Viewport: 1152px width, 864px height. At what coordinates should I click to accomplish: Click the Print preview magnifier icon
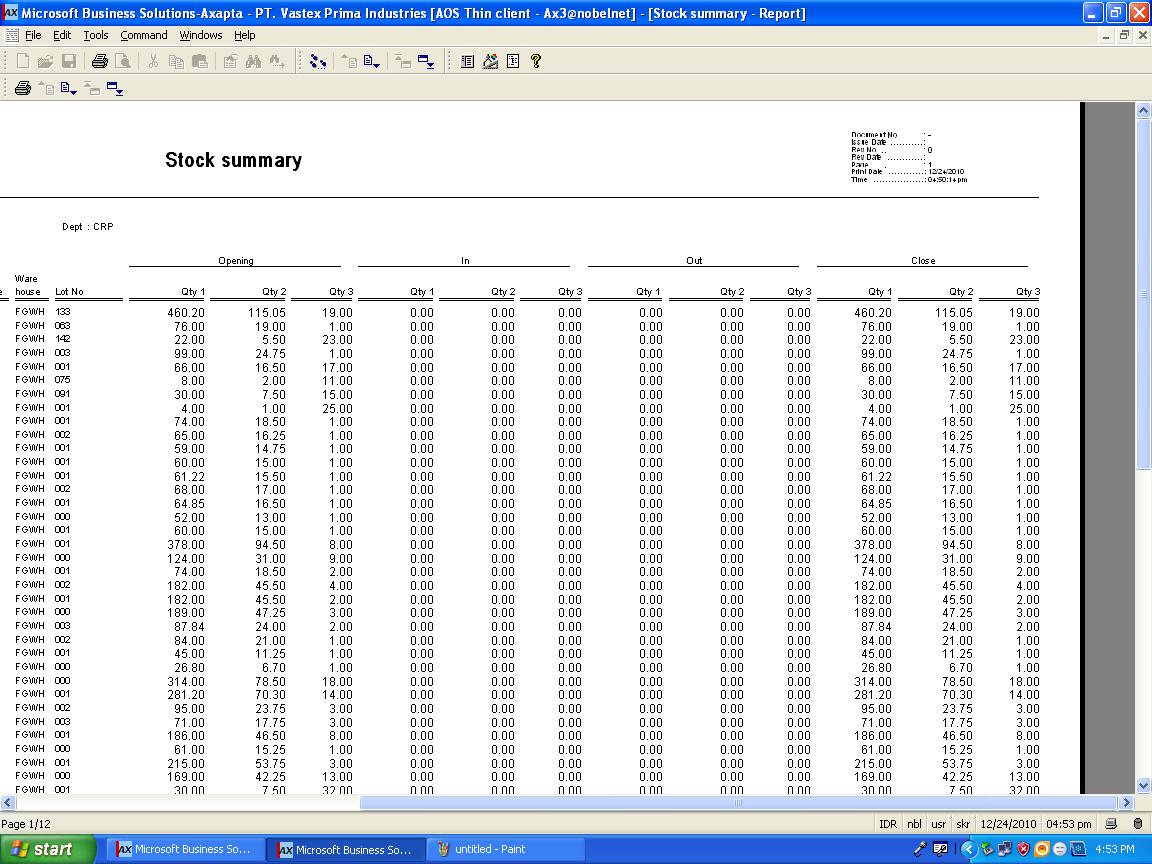(x=123, y=62)
